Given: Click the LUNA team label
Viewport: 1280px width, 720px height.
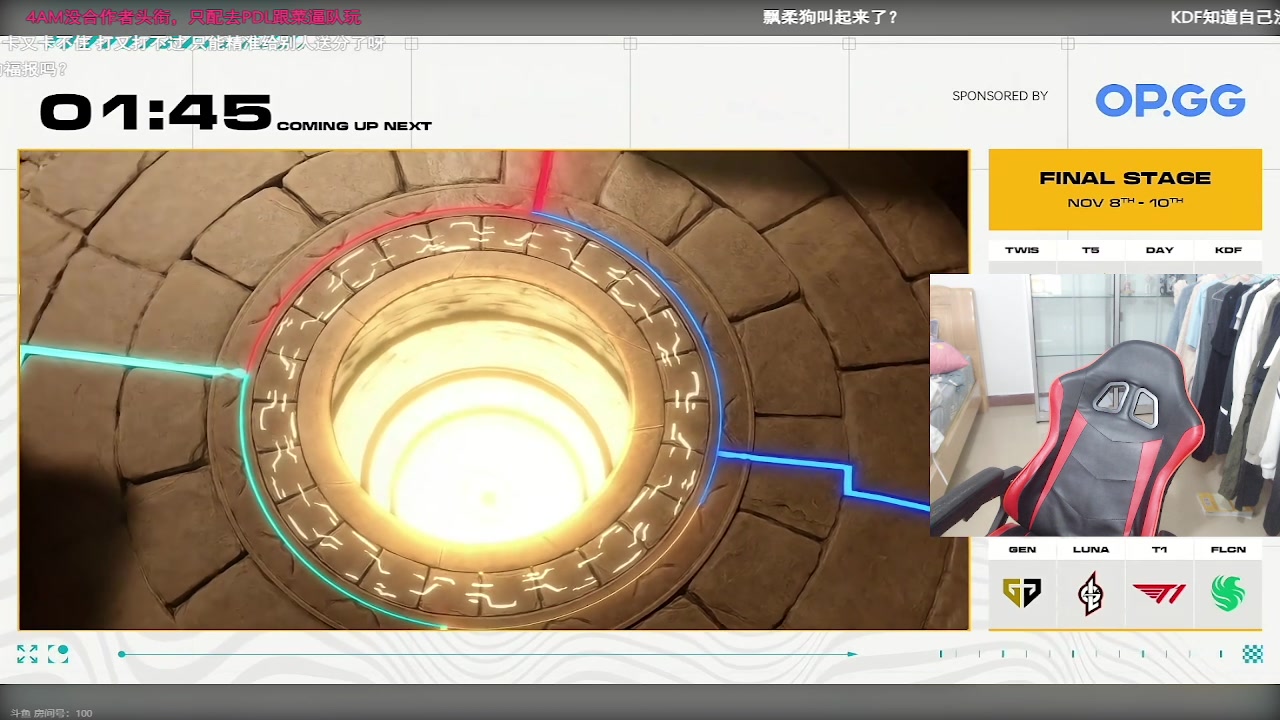Looking at the screenshot, I should pyautogui.click(x=1091, y=549).
